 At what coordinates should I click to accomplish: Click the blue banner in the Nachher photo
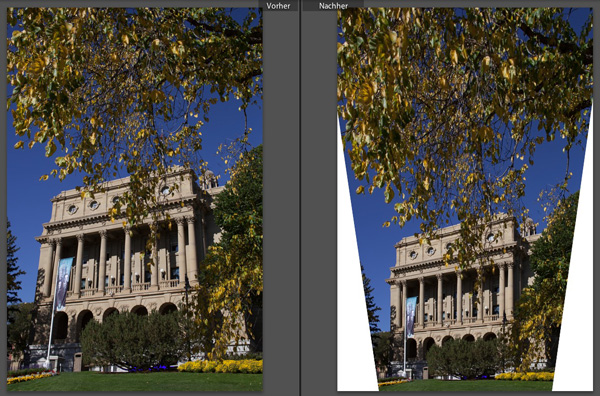pos(411,317)
